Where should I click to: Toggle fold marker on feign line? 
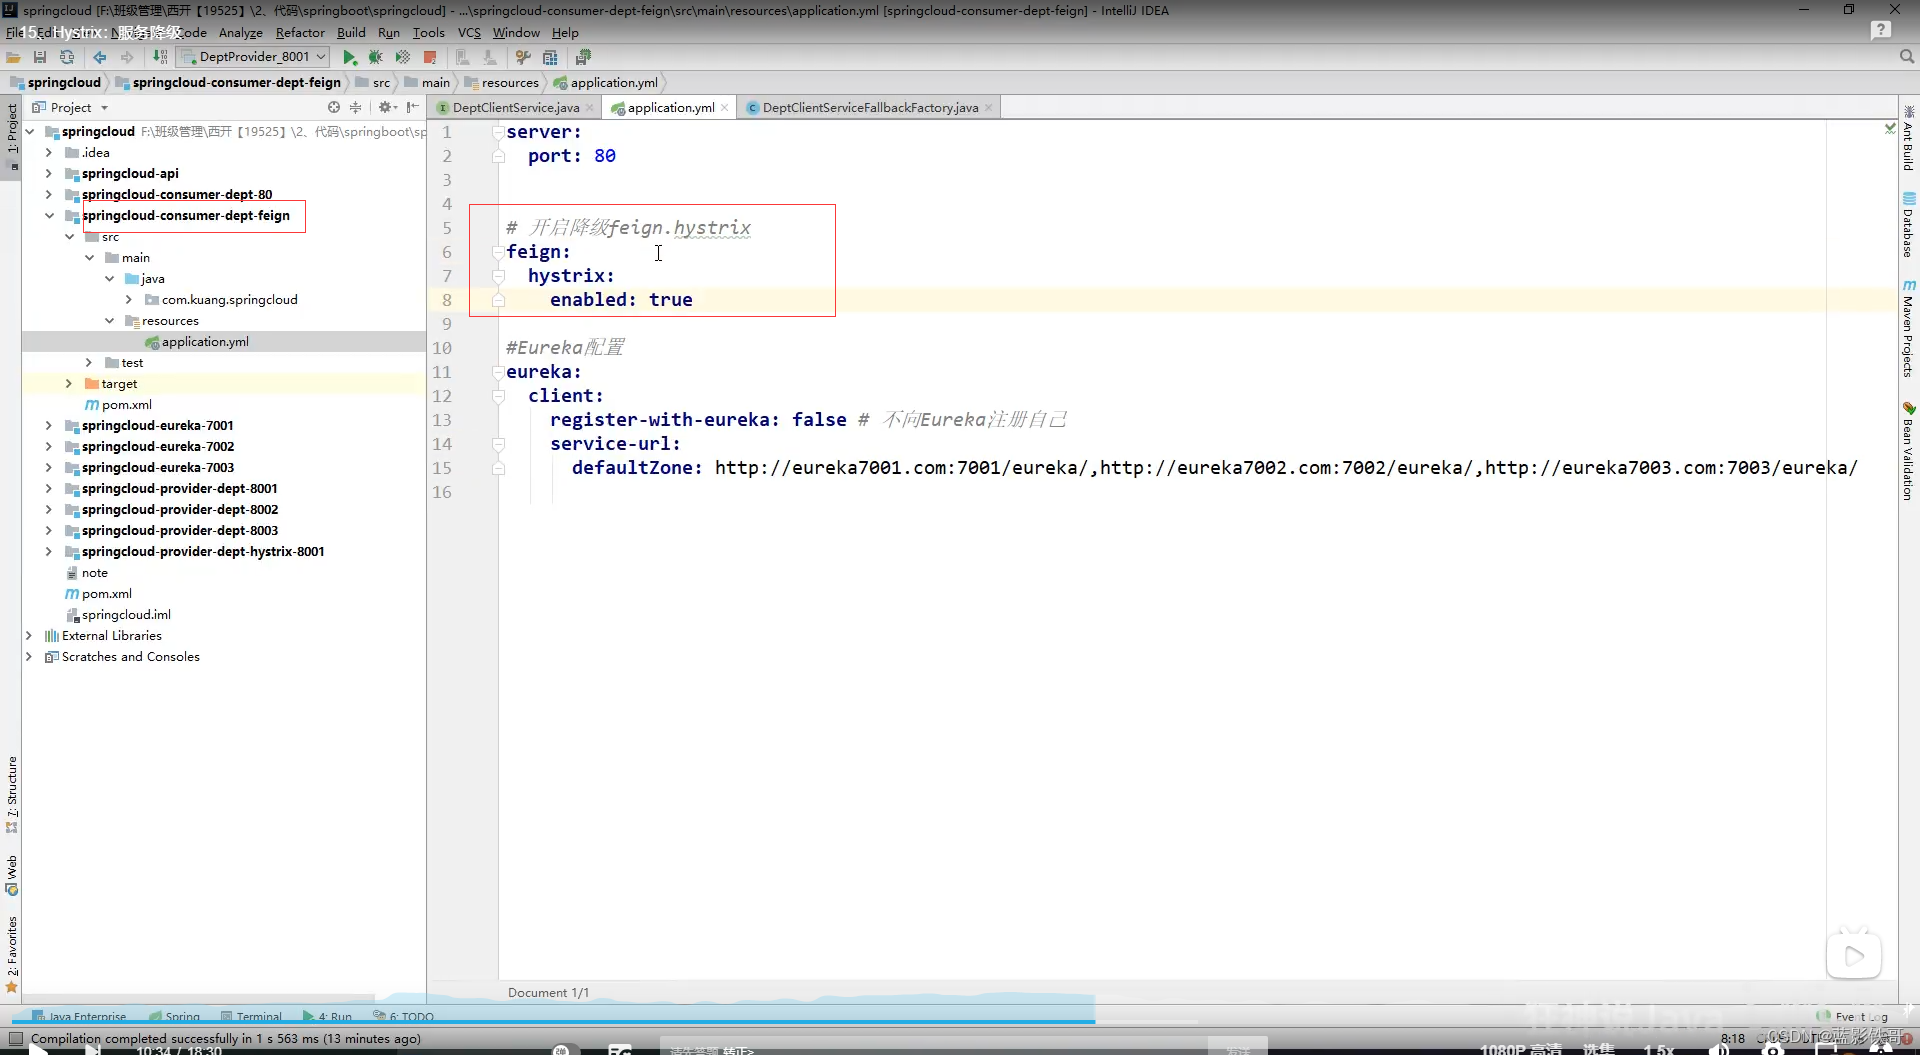(x=498, y=252)
